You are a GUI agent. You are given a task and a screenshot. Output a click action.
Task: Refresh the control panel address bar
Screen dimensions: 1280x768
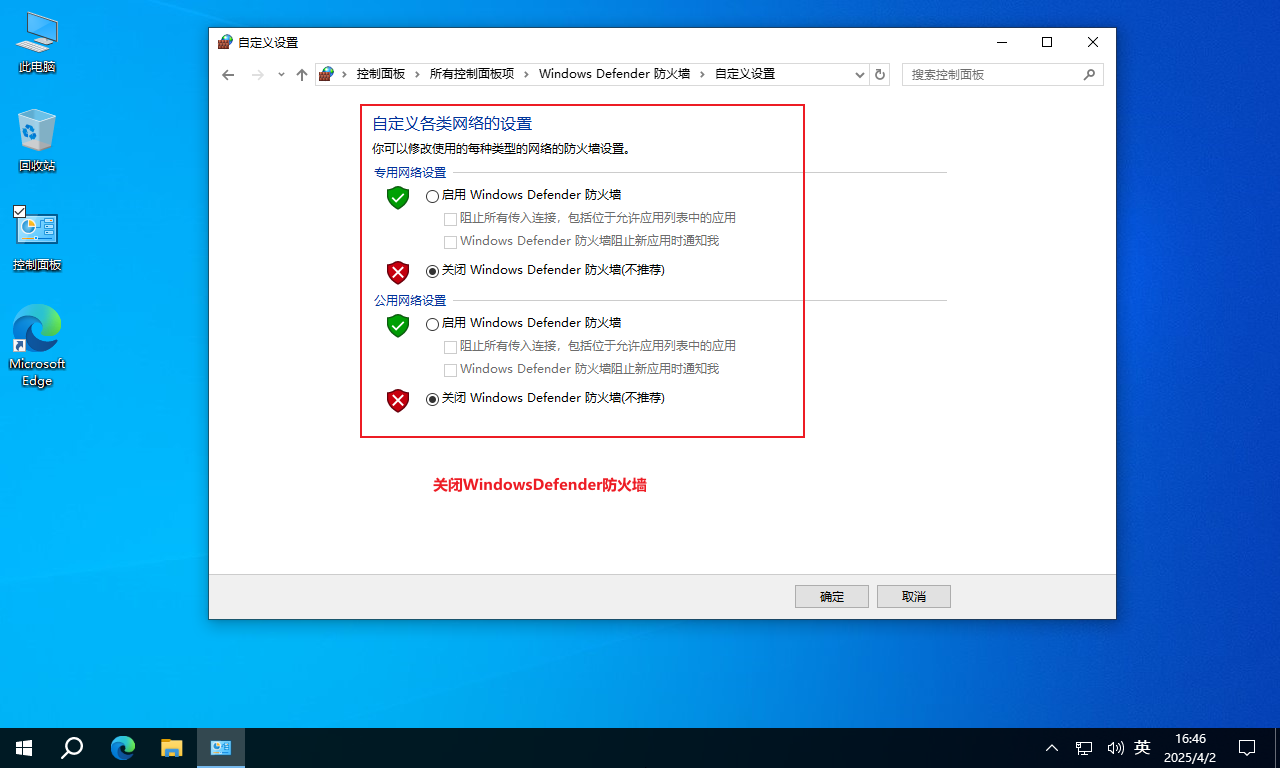880,74
